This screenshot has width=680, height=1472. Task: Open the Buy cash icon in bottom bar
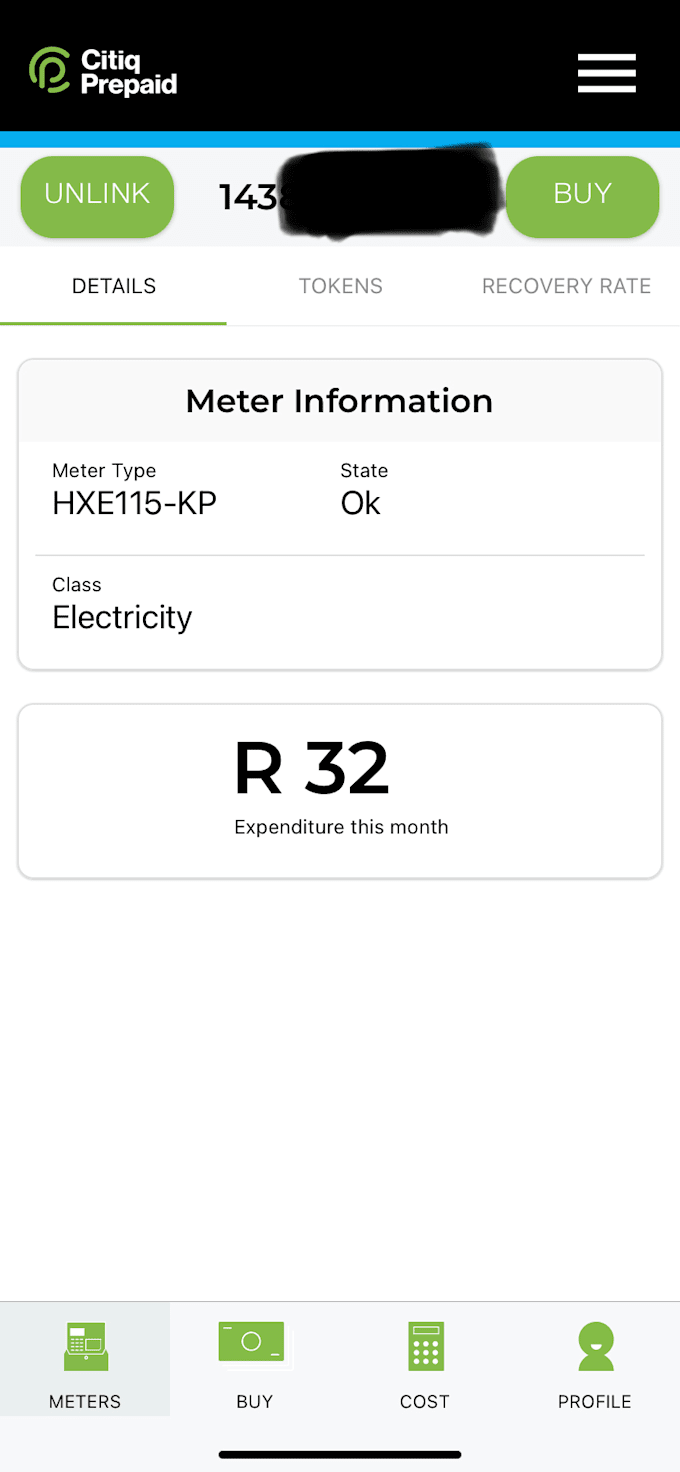(254, 1342)
